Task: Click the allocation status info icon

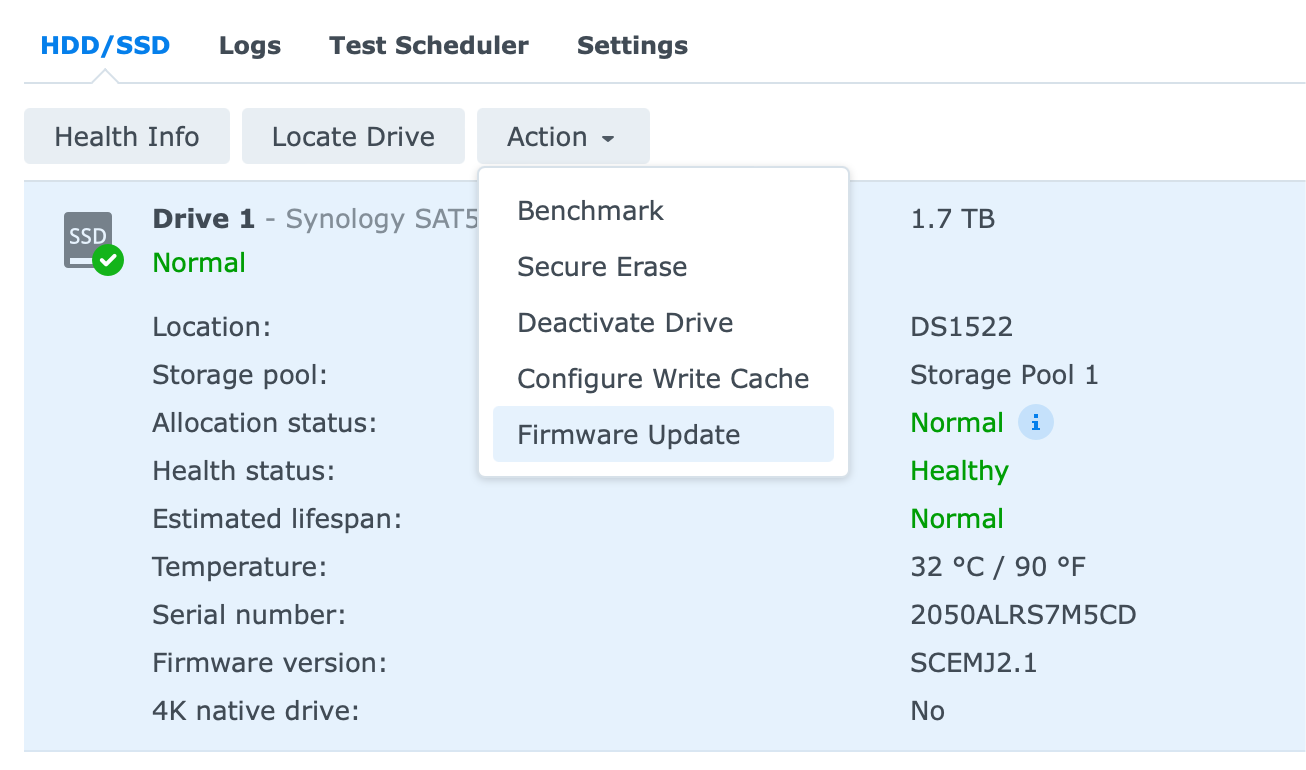Action: pyautogui.click(x=1036, y=423)
